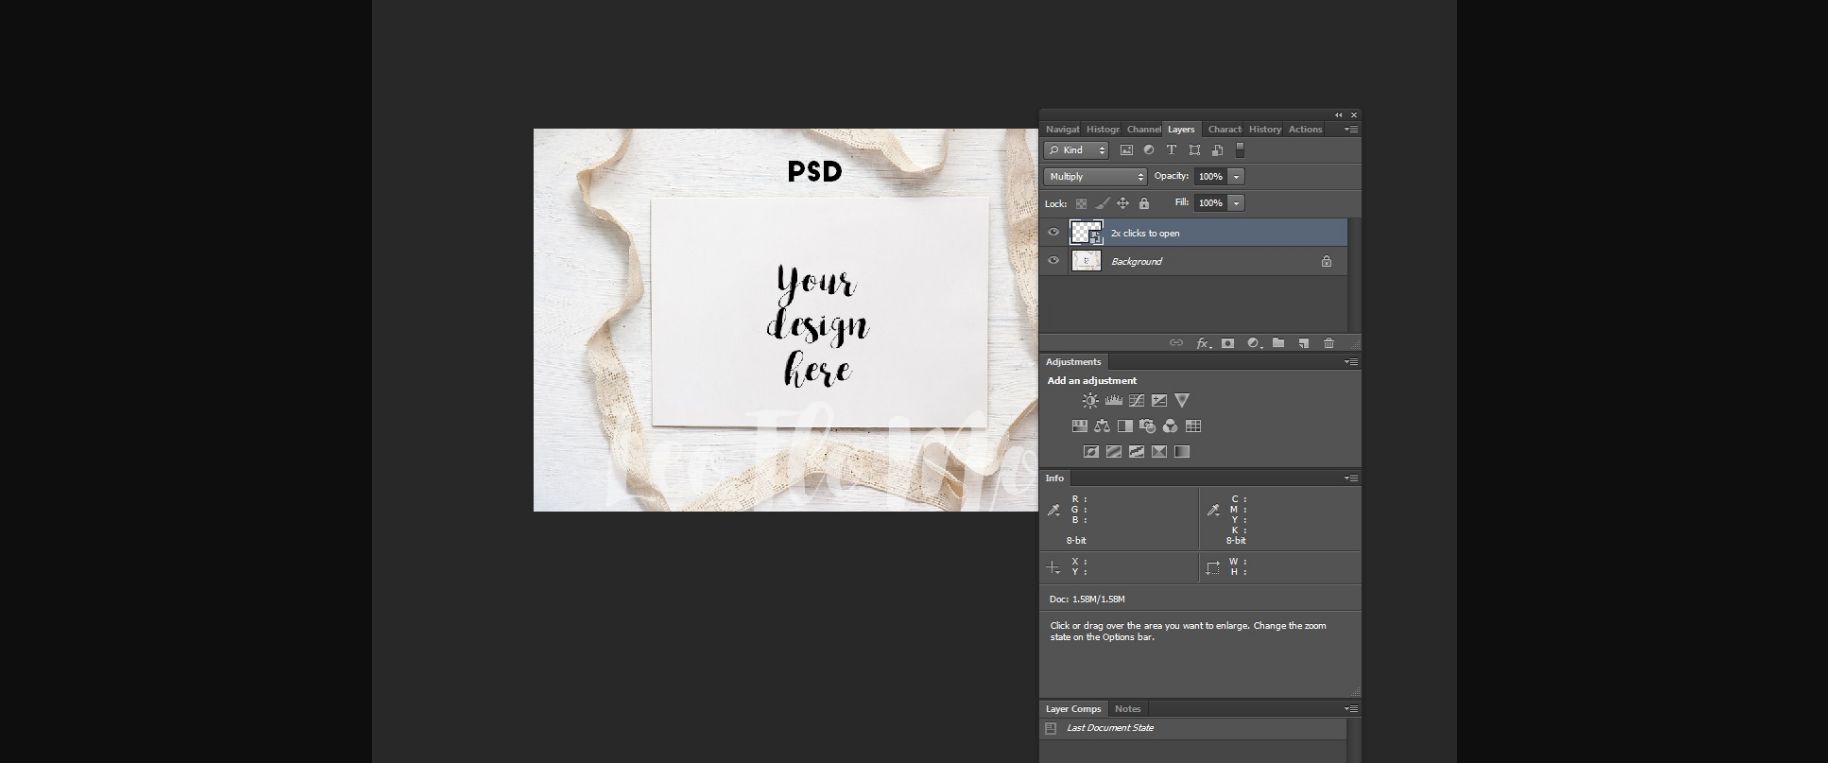1828x763 pixels.
Task: Add a Posterize adjustment
Action: [x=1113, y=452]
